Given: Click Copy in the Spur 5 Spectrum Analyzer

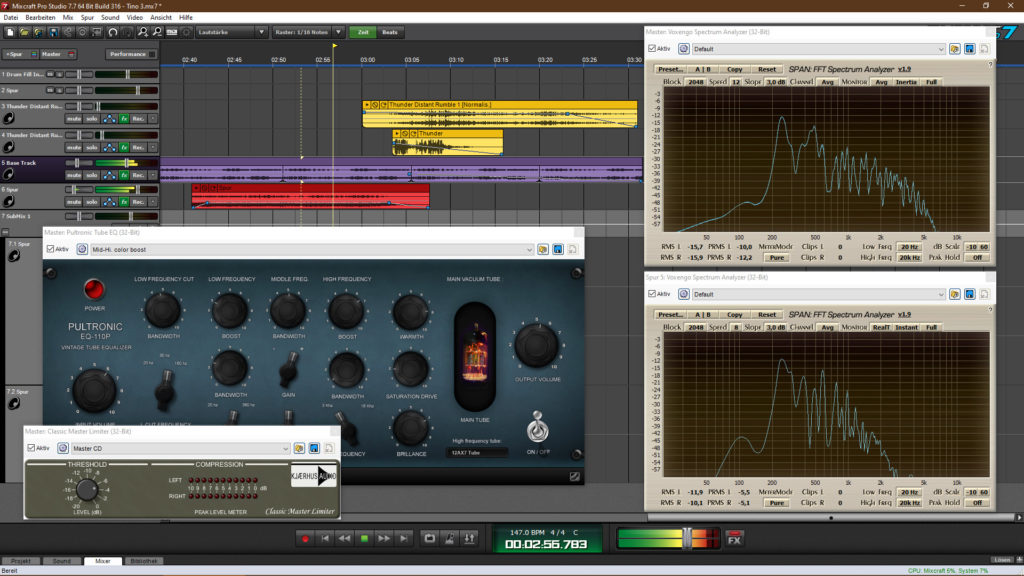Looking at the screenshot, I should (735, 315).
